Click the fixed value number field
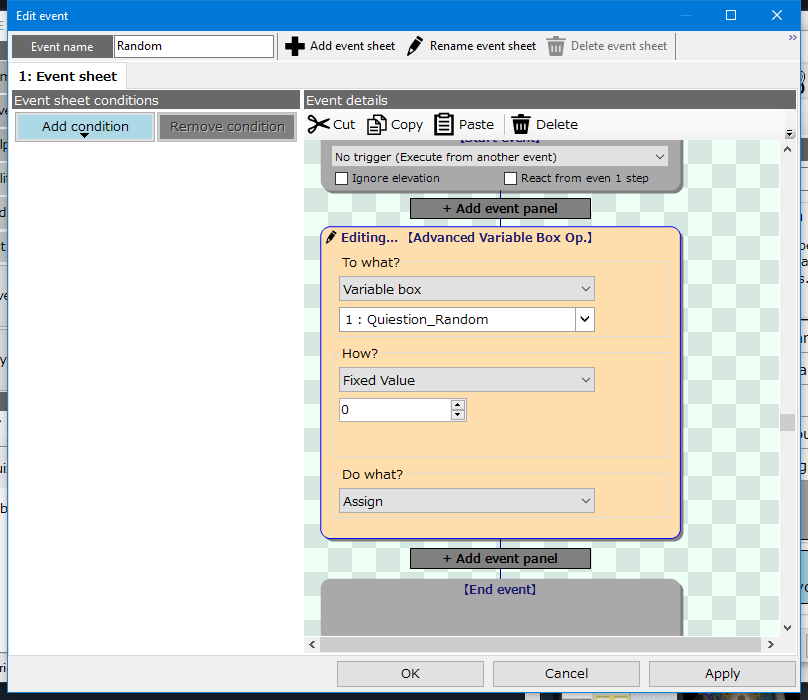The width and height of the screenshot is (808, 700). [395, 410]
